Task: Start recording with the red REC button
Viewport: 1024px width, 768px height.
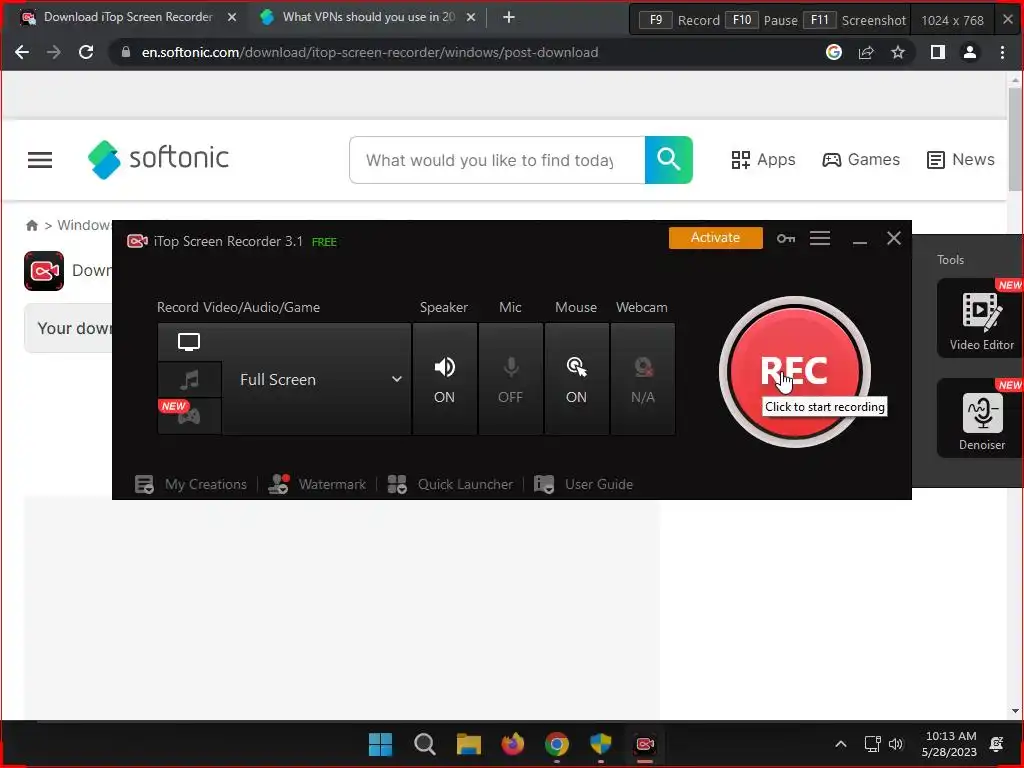Action: 795,372
